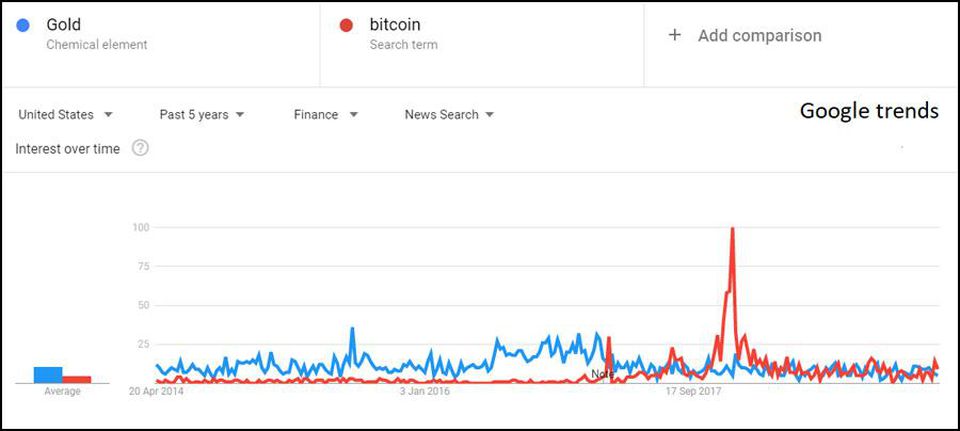Click the Add comparison text
This screenshot has width=960, height=431.
(759, 35)
